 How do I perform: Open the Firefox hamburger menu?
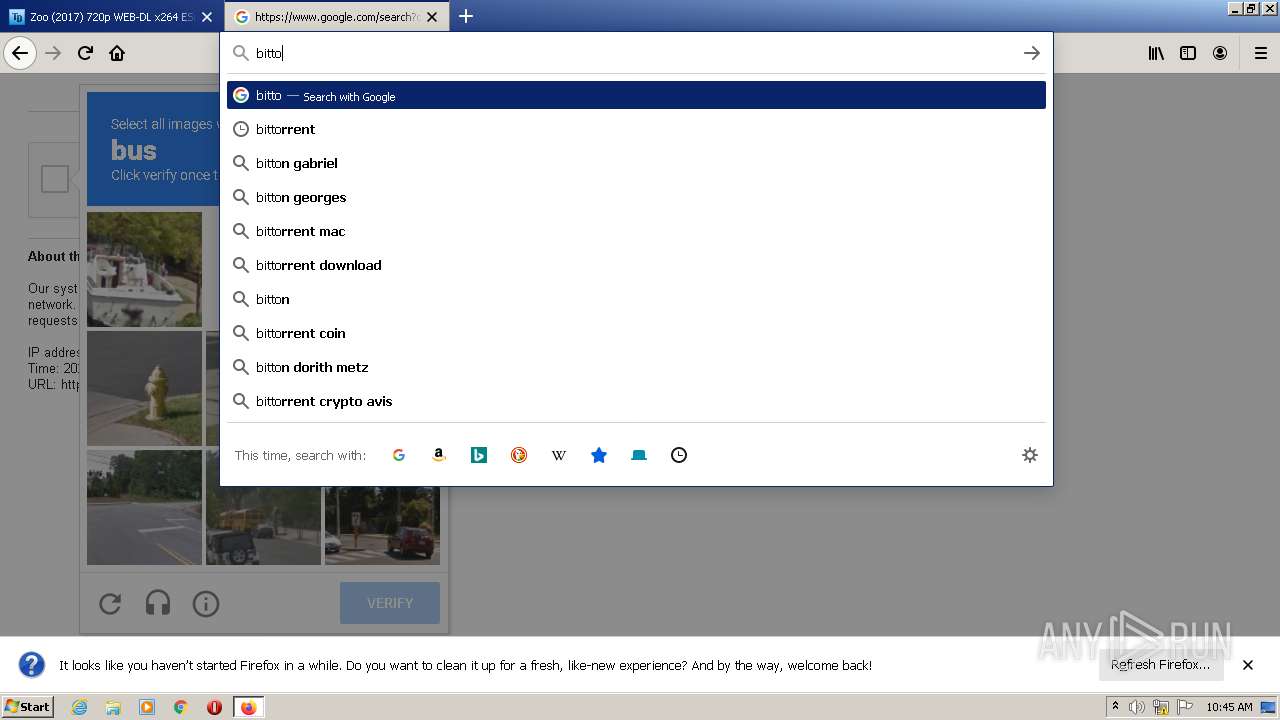(x=1261, y=53)
